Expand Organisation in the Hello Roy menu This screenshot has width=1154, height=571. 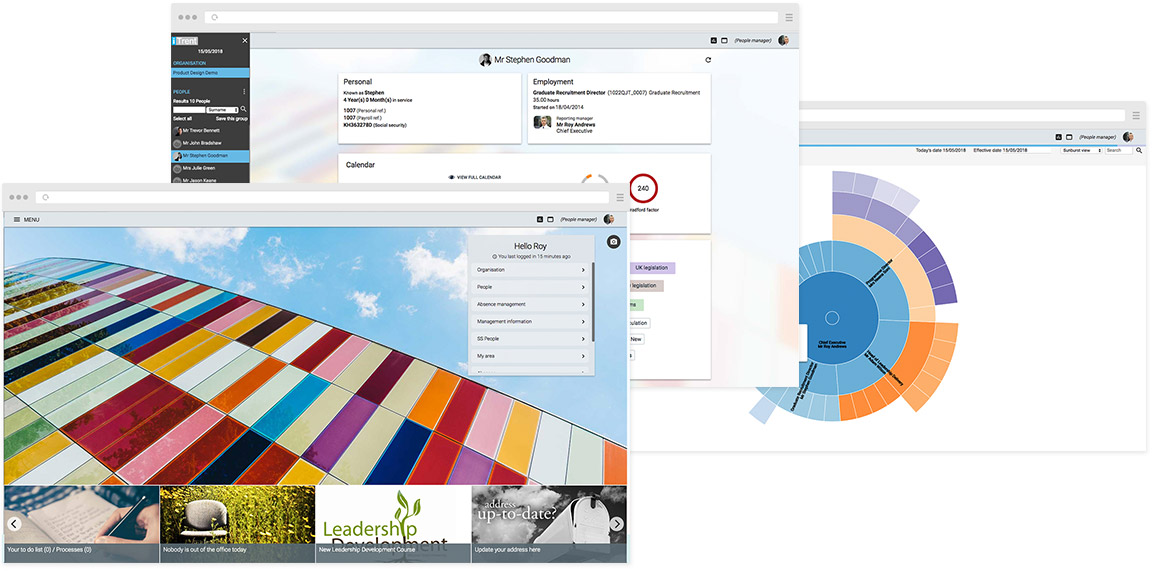click(x=531, y=270)
